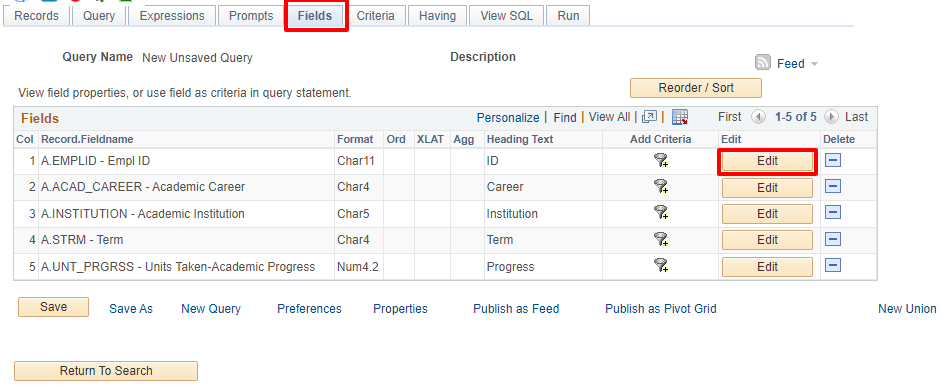Go to the next row with the right arrow
The image size is (942, 387).
coord(831,117)
